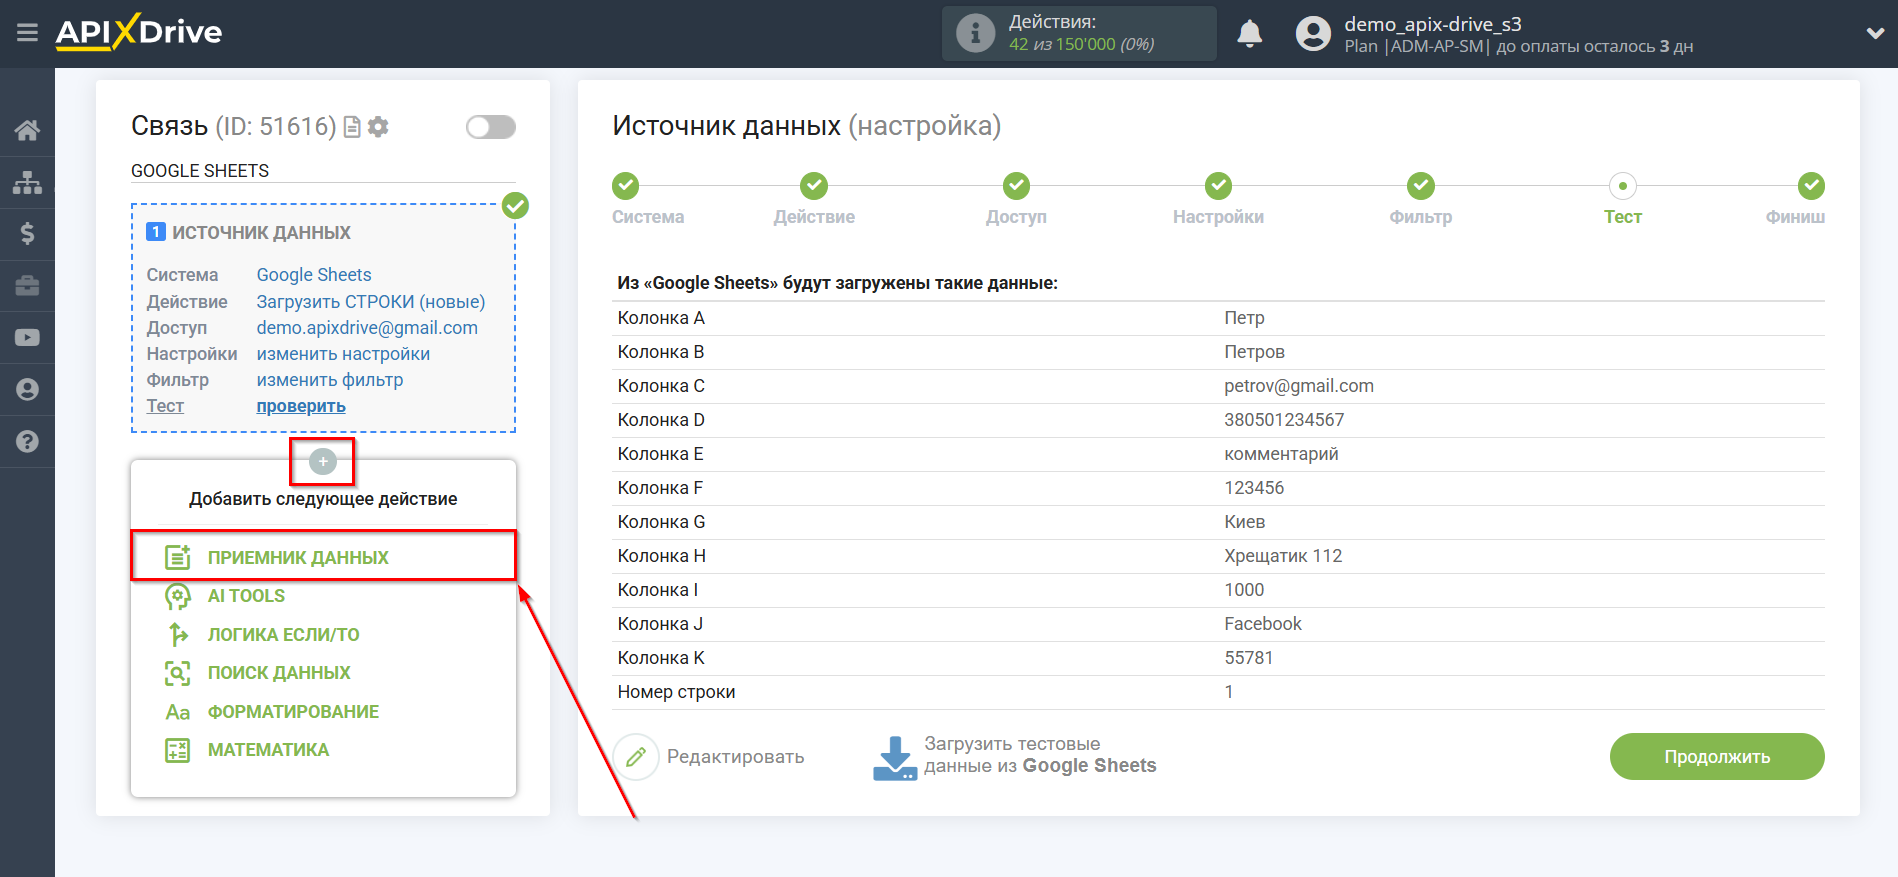Select ФОРМАТИРОВАНИЕ option
Image resolution: width=1898 pixels, height=877 pixels.
[x=293, y=712]
